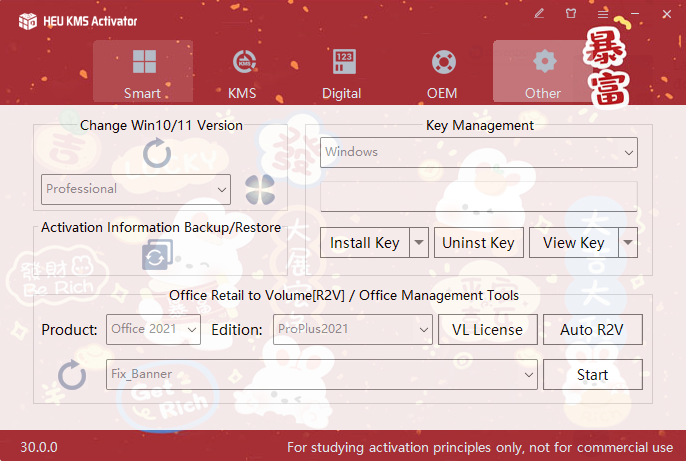
Task: Click the version number 30.0.0
Action: (x=39, y=447)
